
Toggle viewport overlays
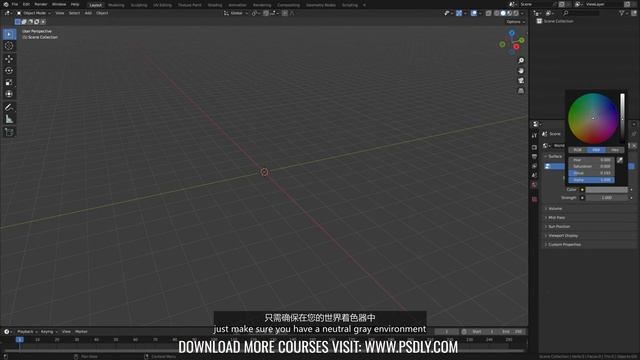(474, 13)
